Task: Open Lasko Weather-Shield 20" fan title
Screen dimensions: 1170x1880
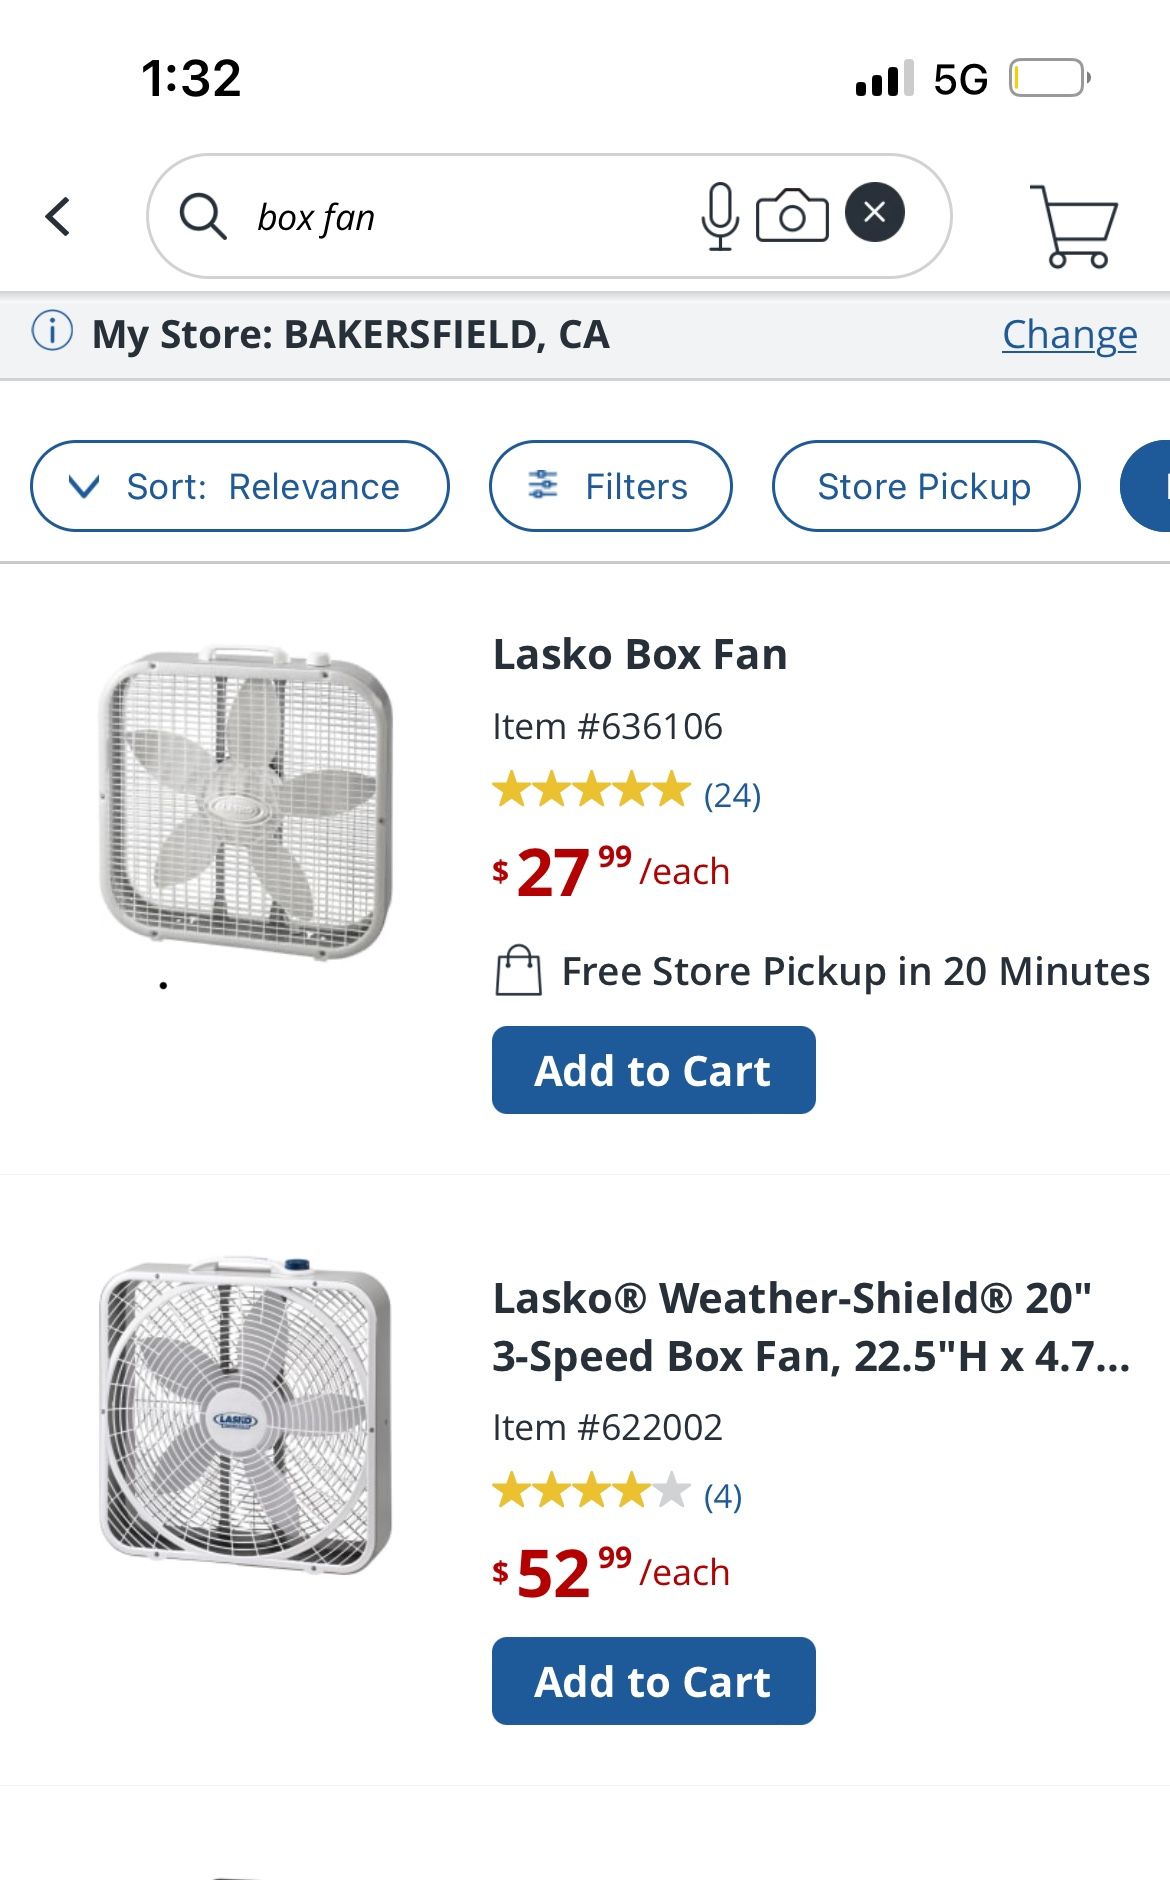Action: pos(811,1327)
